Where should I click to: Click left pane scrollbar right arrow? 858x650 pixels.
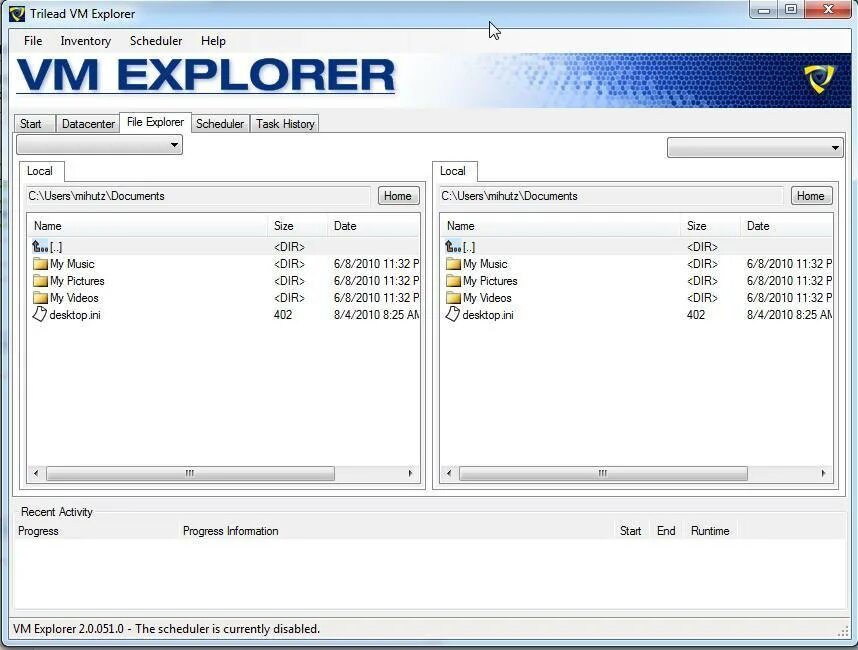pyautogui.click(x=410, y=473)
